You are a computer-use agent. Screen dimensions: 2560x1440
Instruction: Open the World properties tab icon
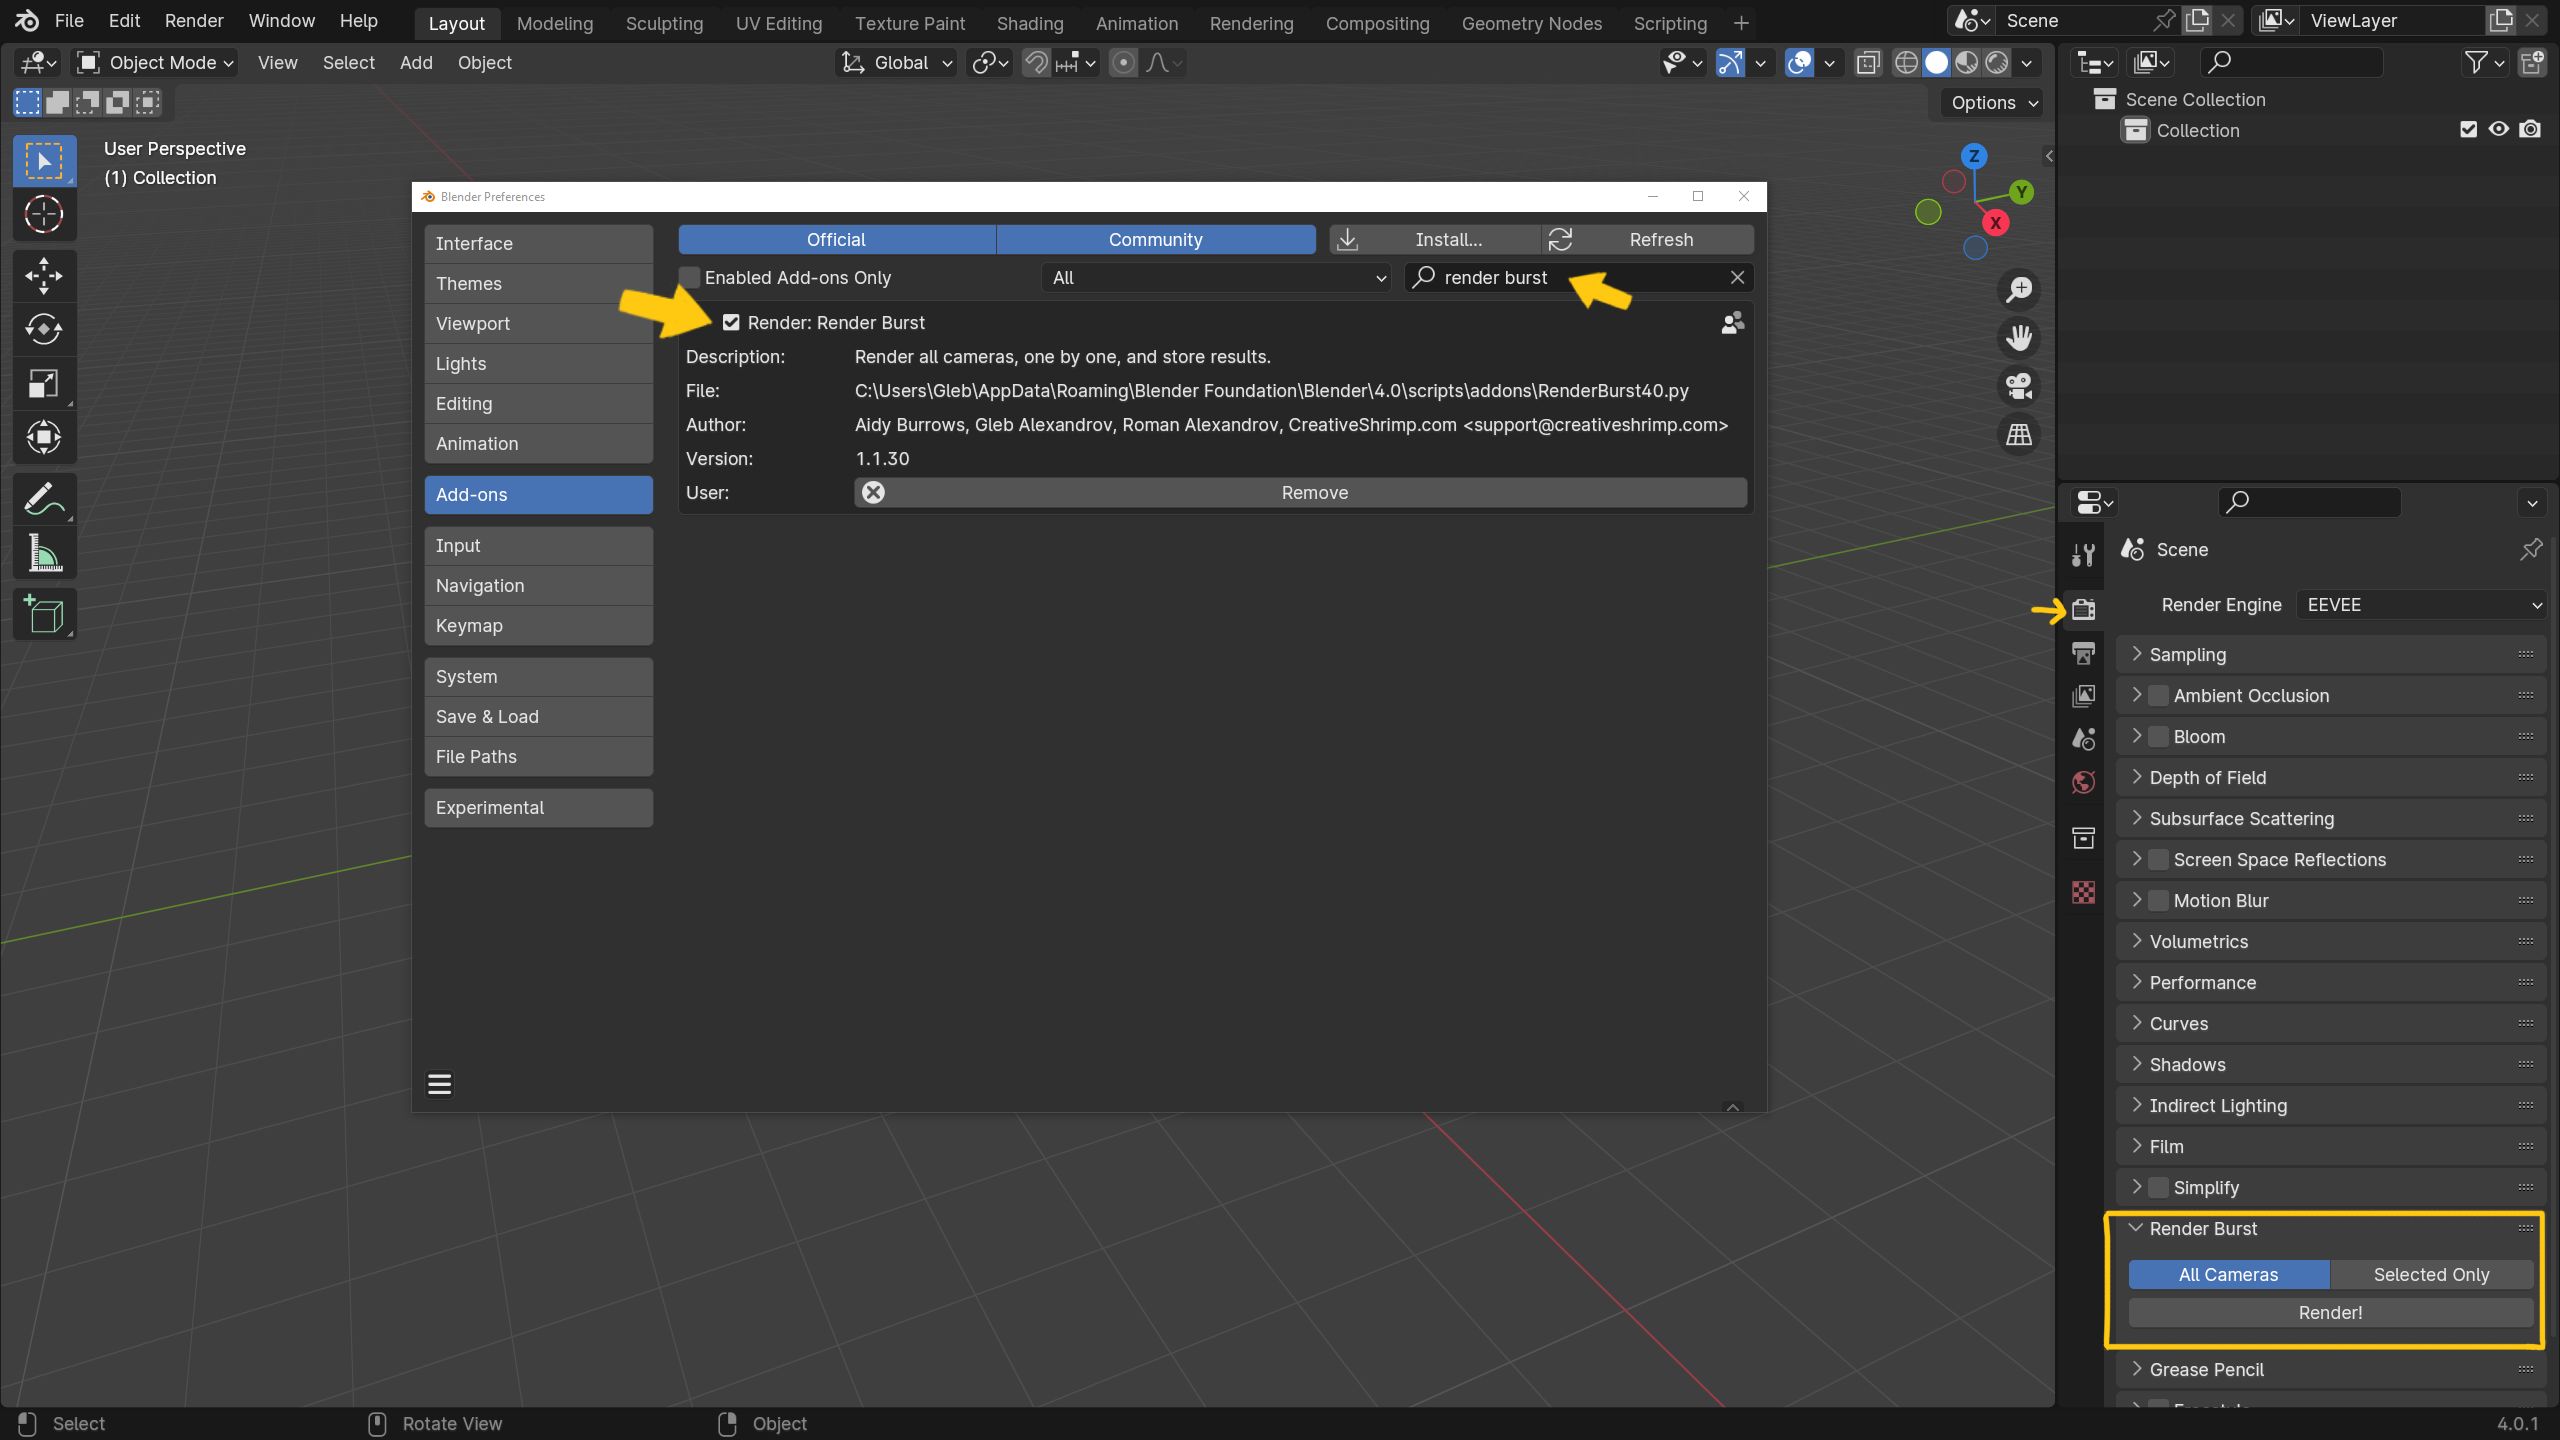2084,782
